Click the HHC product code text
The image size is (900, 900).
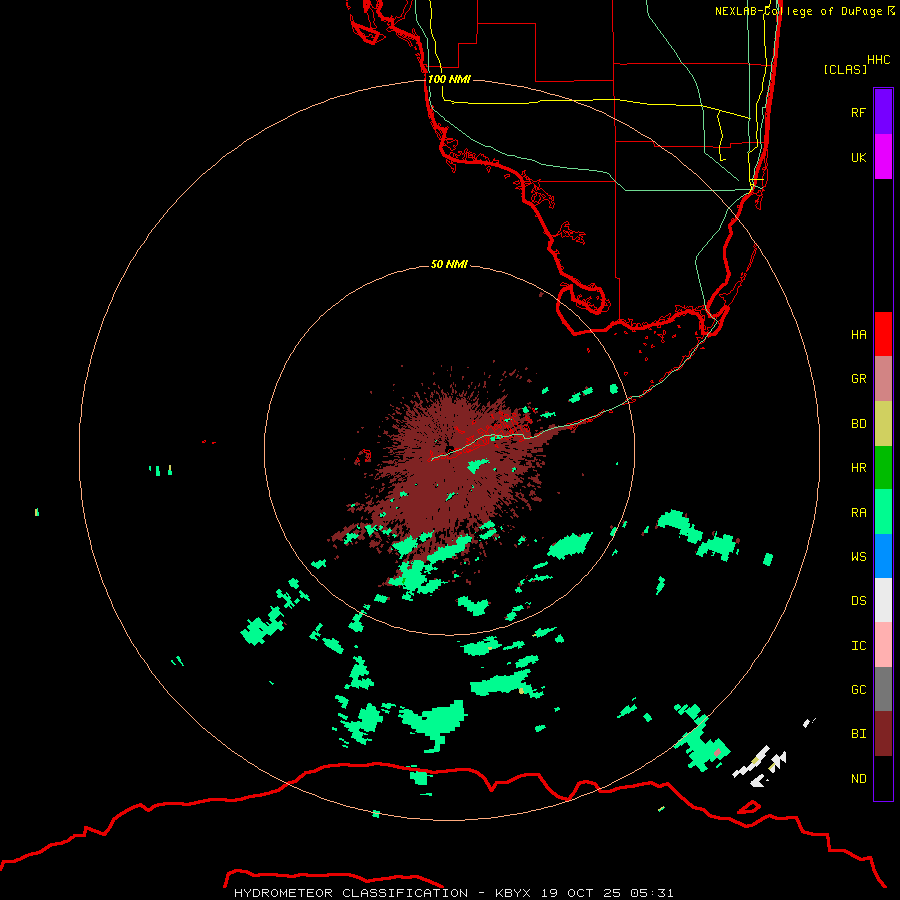(x=878, y=60)
